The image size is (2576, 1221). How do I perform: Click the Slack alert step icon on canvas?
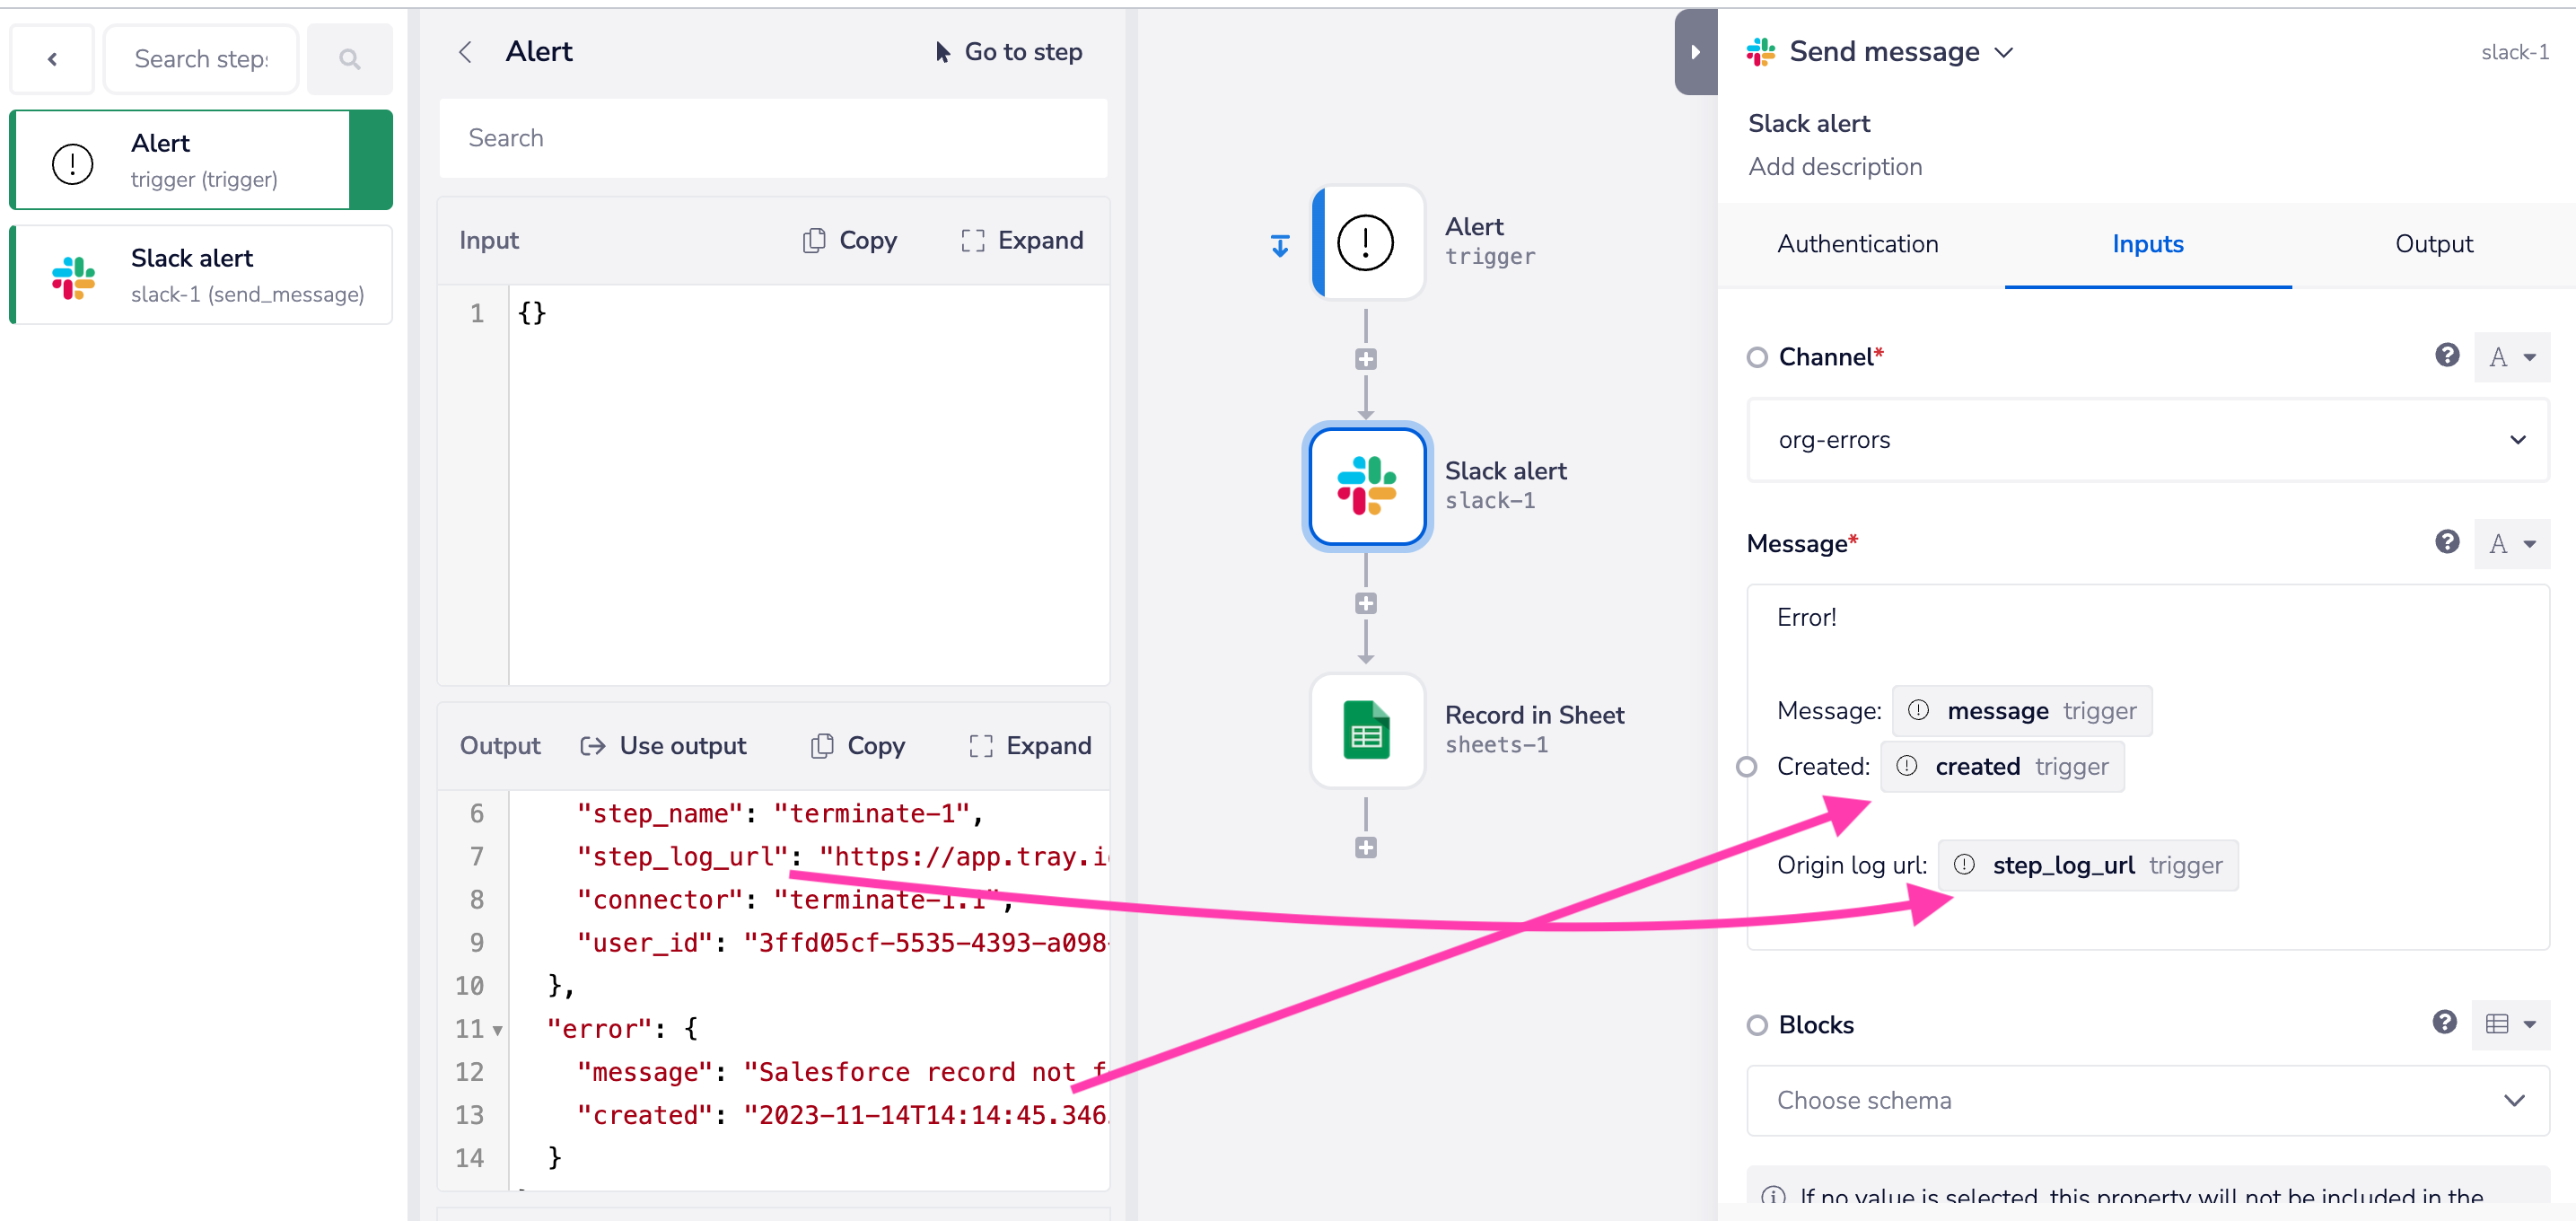1366,487
